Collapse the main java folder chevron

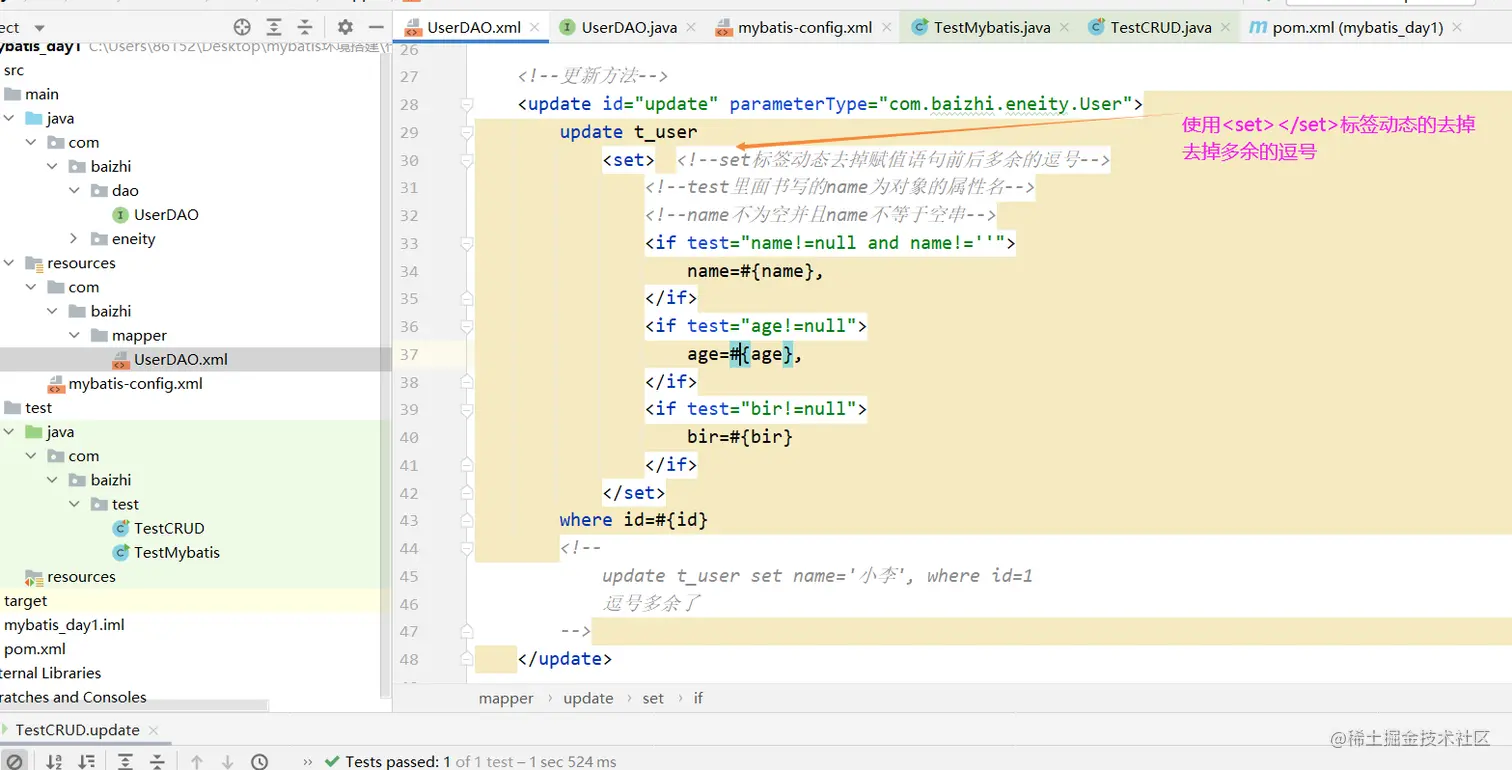click(9, 118)
